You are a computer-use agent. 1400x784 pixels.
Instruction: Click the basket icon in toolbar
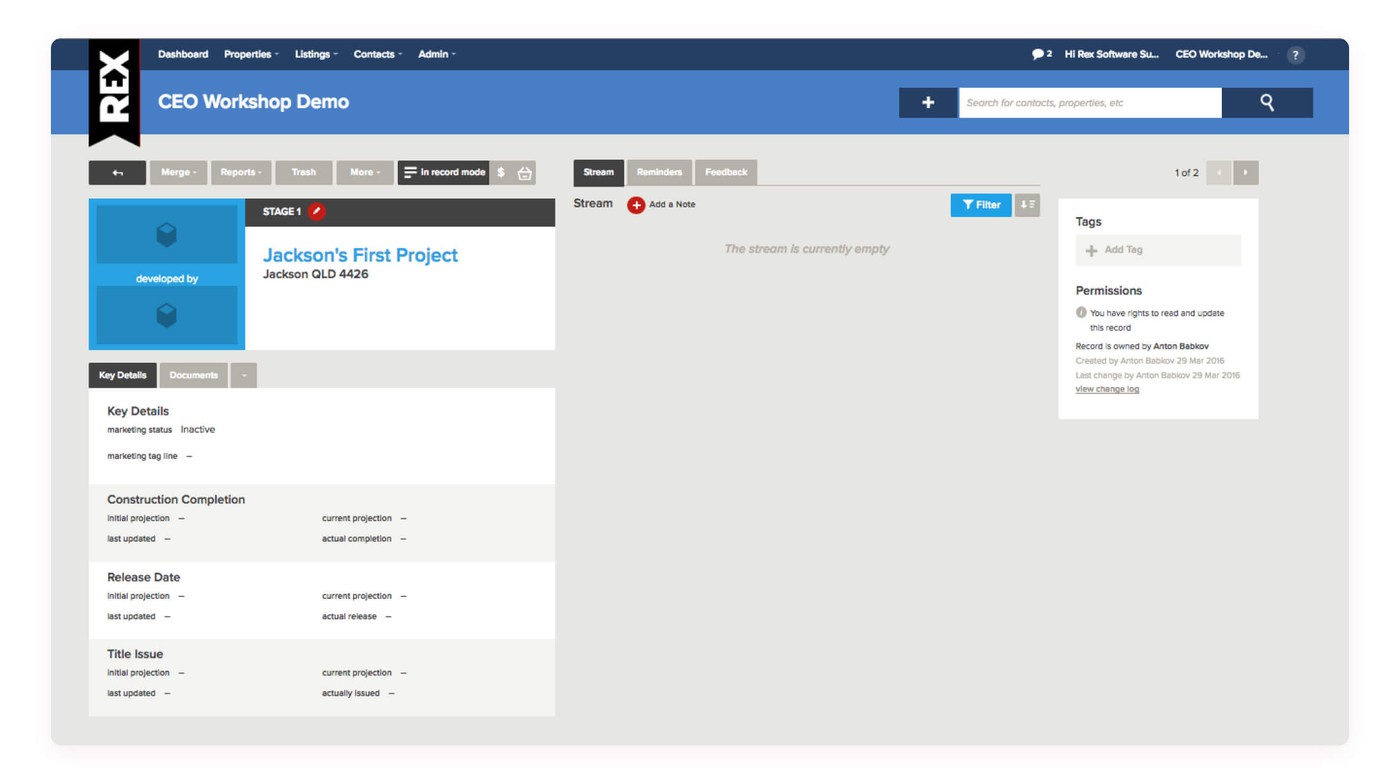tap(524, 173)
